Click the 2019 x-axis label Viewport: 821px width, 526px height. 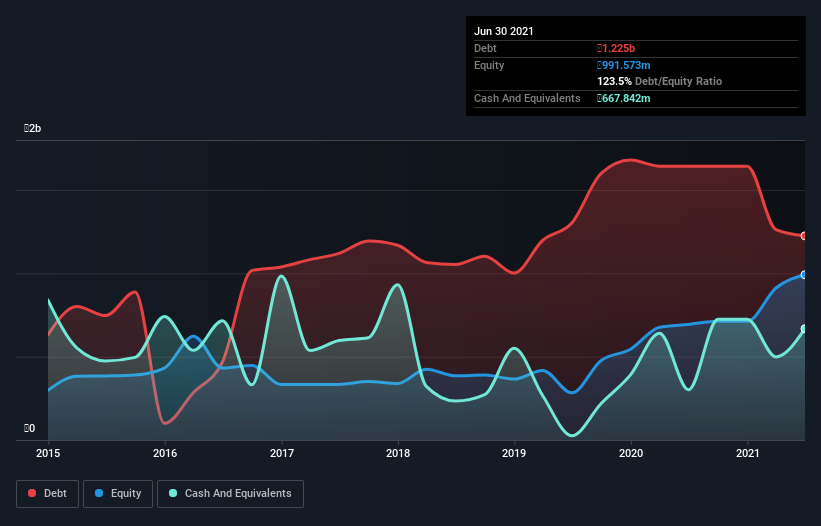point(514,453)
